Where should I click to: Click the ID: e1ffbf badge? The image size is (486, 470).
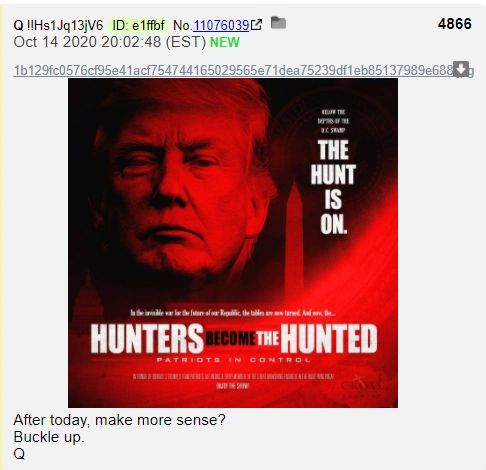(138, 25)
